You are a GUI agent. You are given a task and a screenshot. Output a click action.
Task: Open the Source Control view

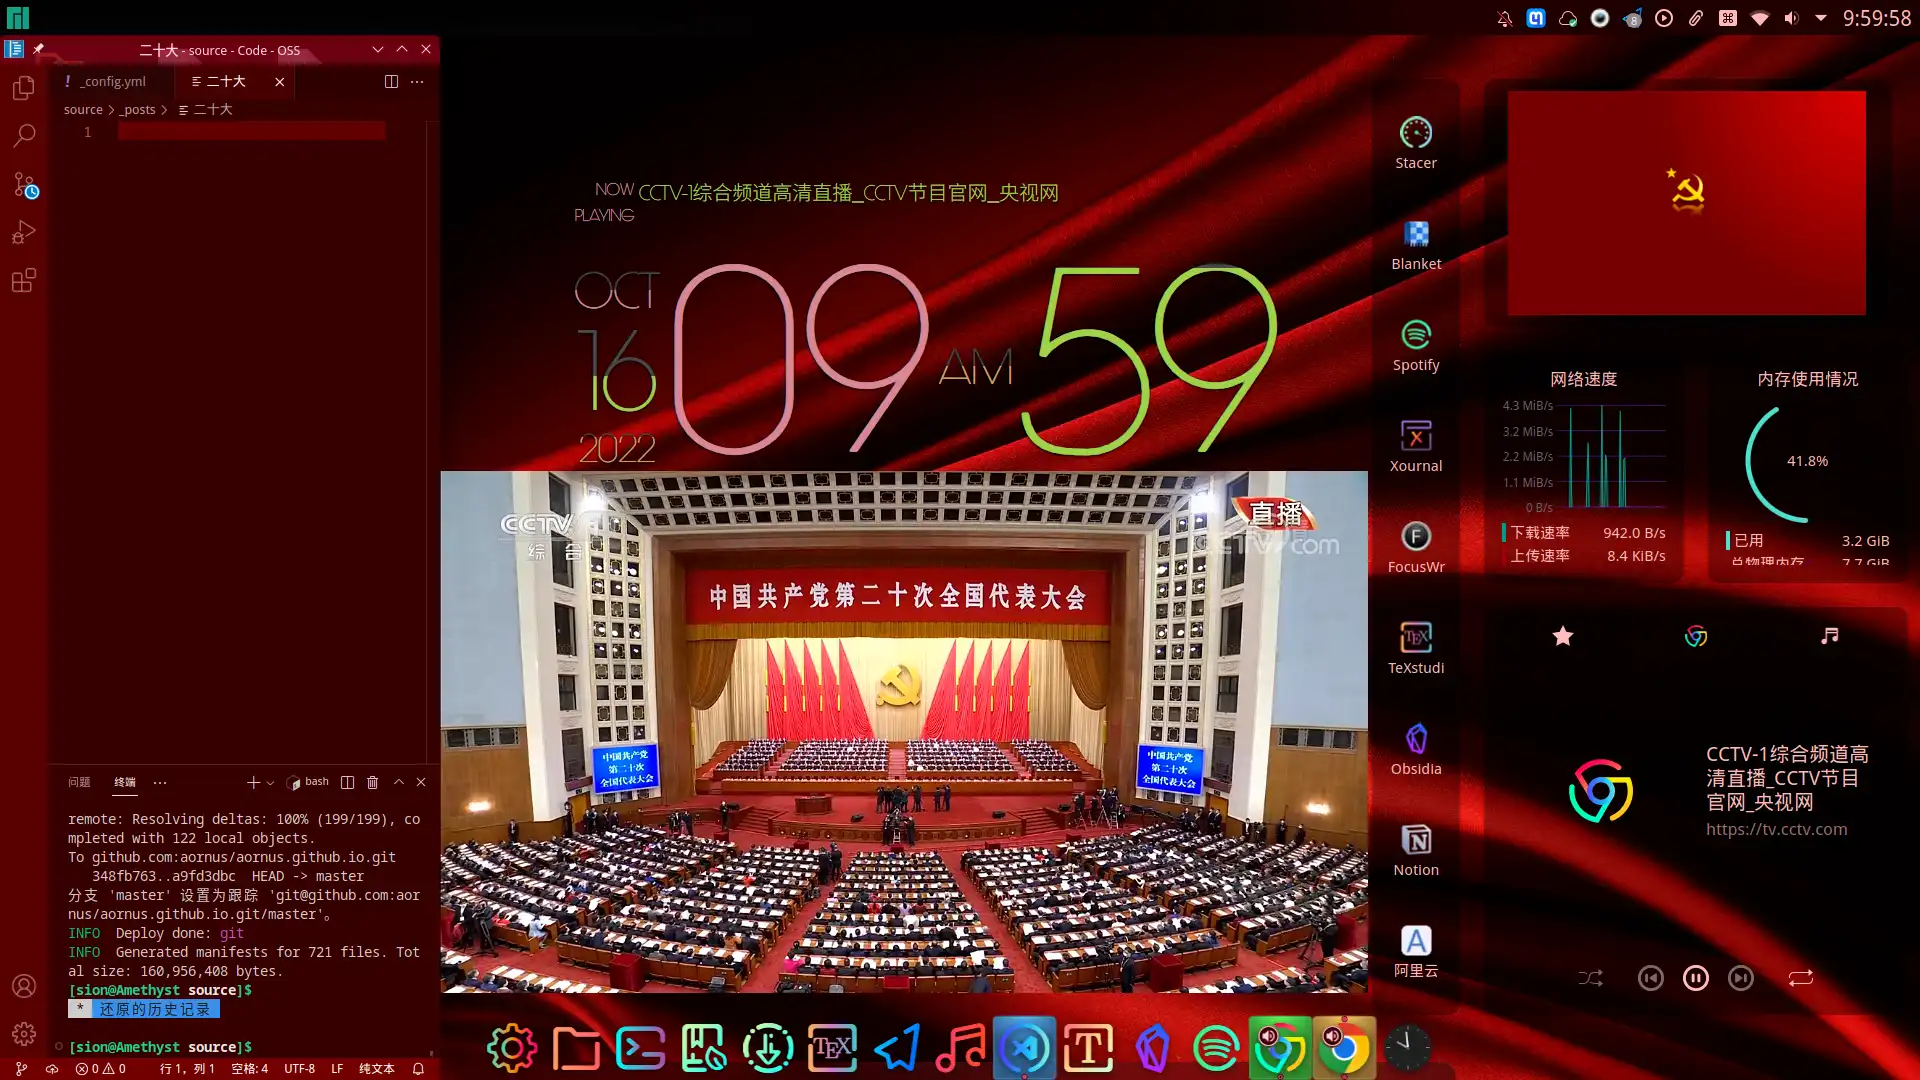pos(24,185)
